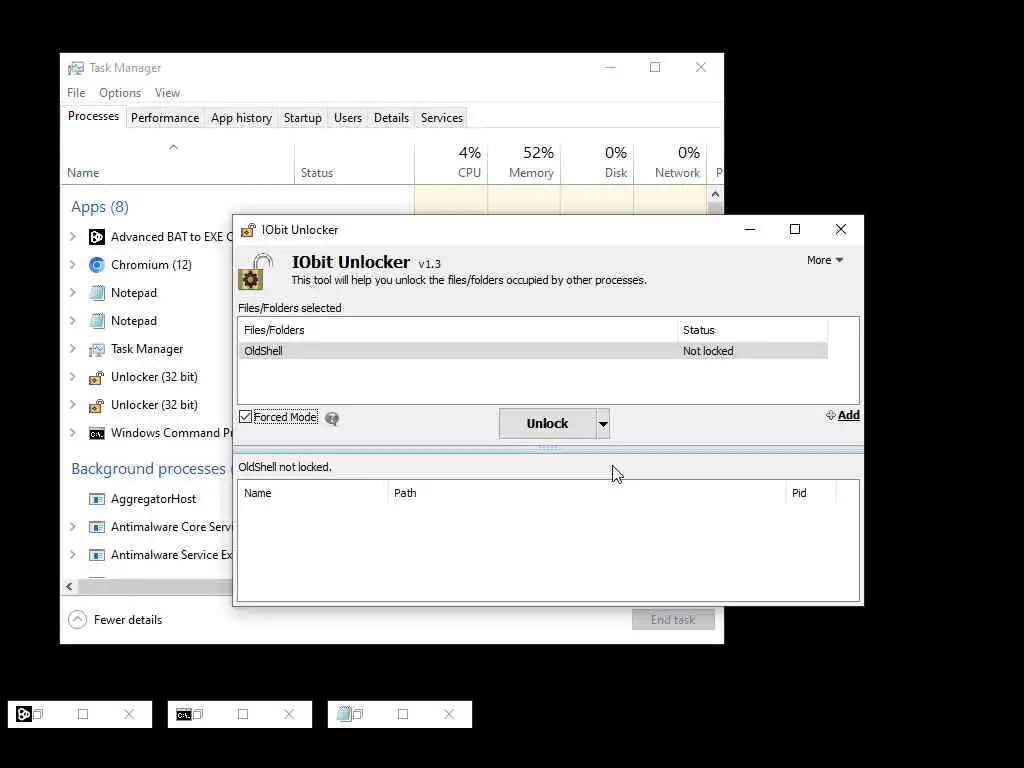Select the Processes tab
The image size is (1024, 768).
(93, 116)
